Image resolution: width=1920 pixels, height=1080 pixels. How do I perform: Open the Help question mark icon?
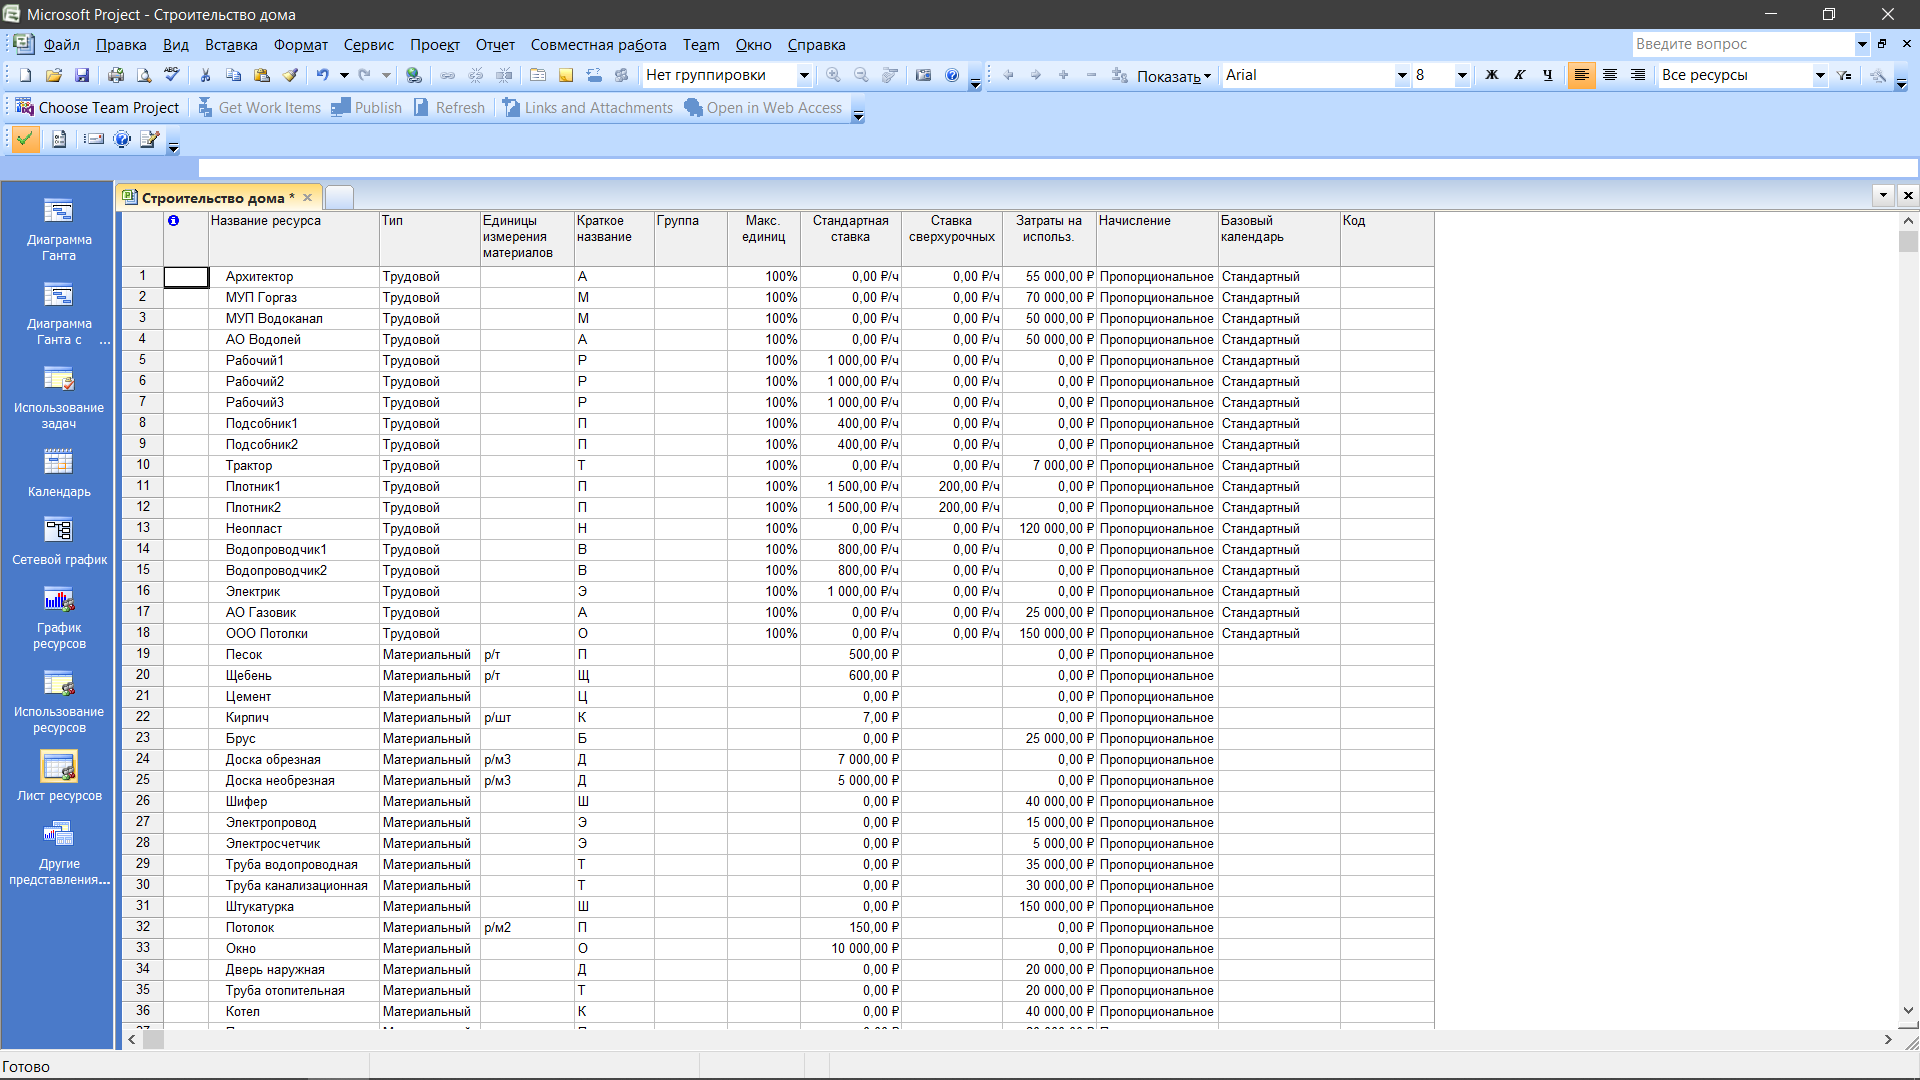point(952,75)
